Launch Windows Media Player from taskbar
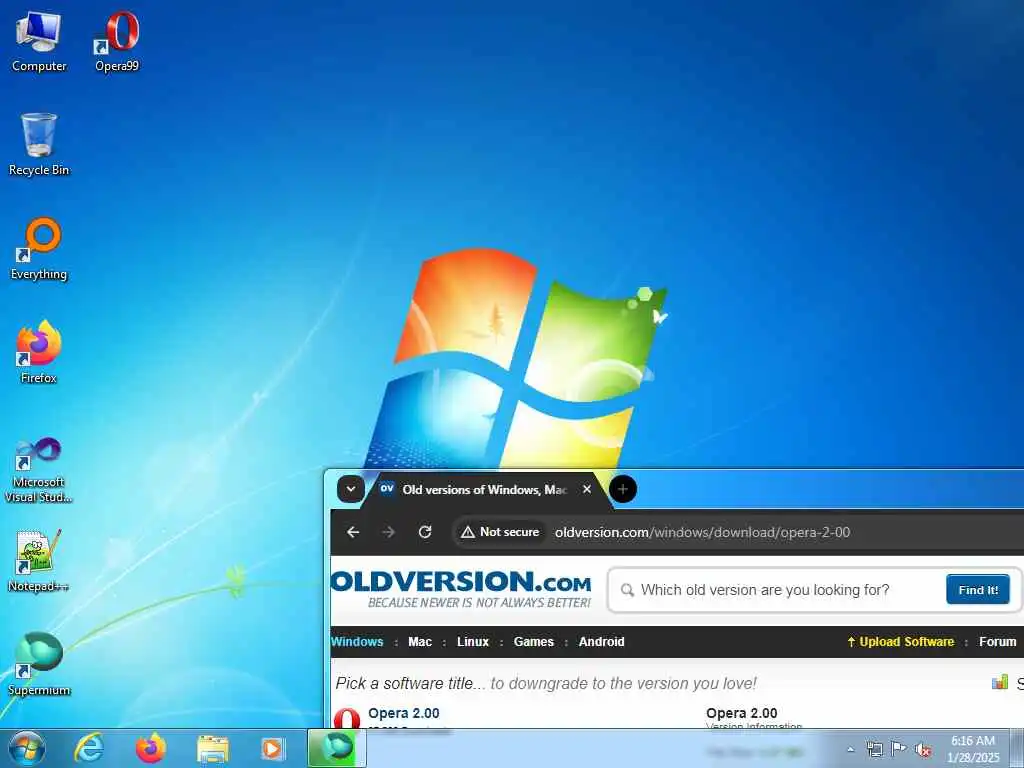 [273, 749]
